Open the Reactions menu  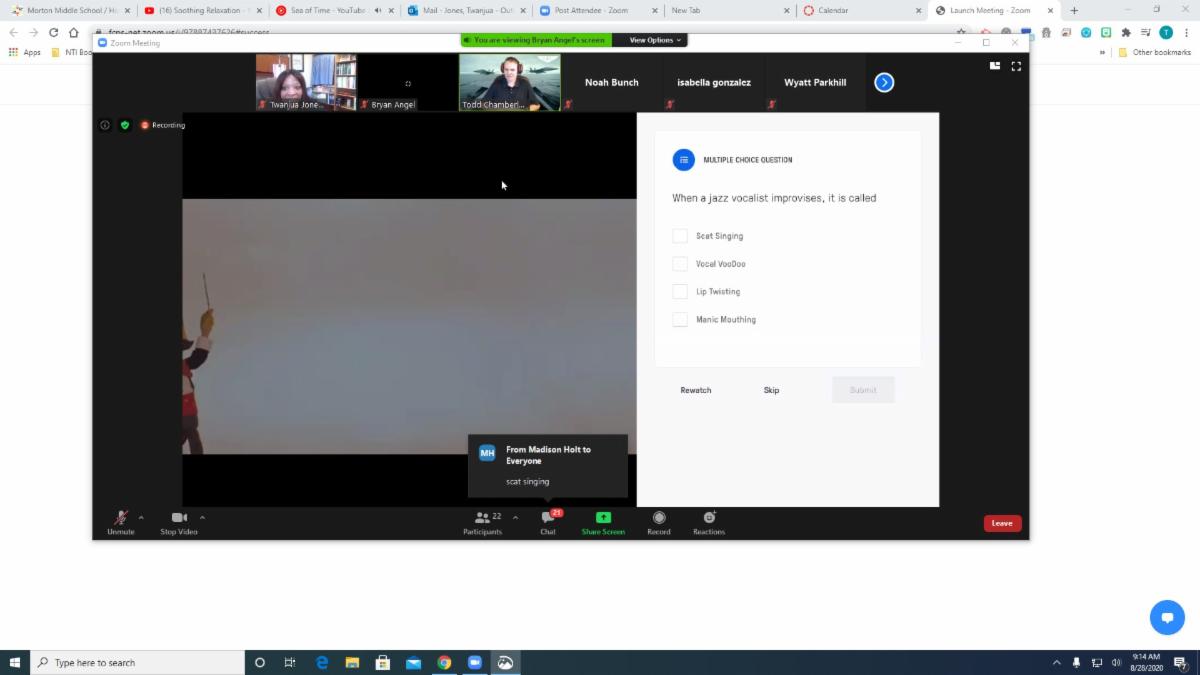[x=709, y=518]
